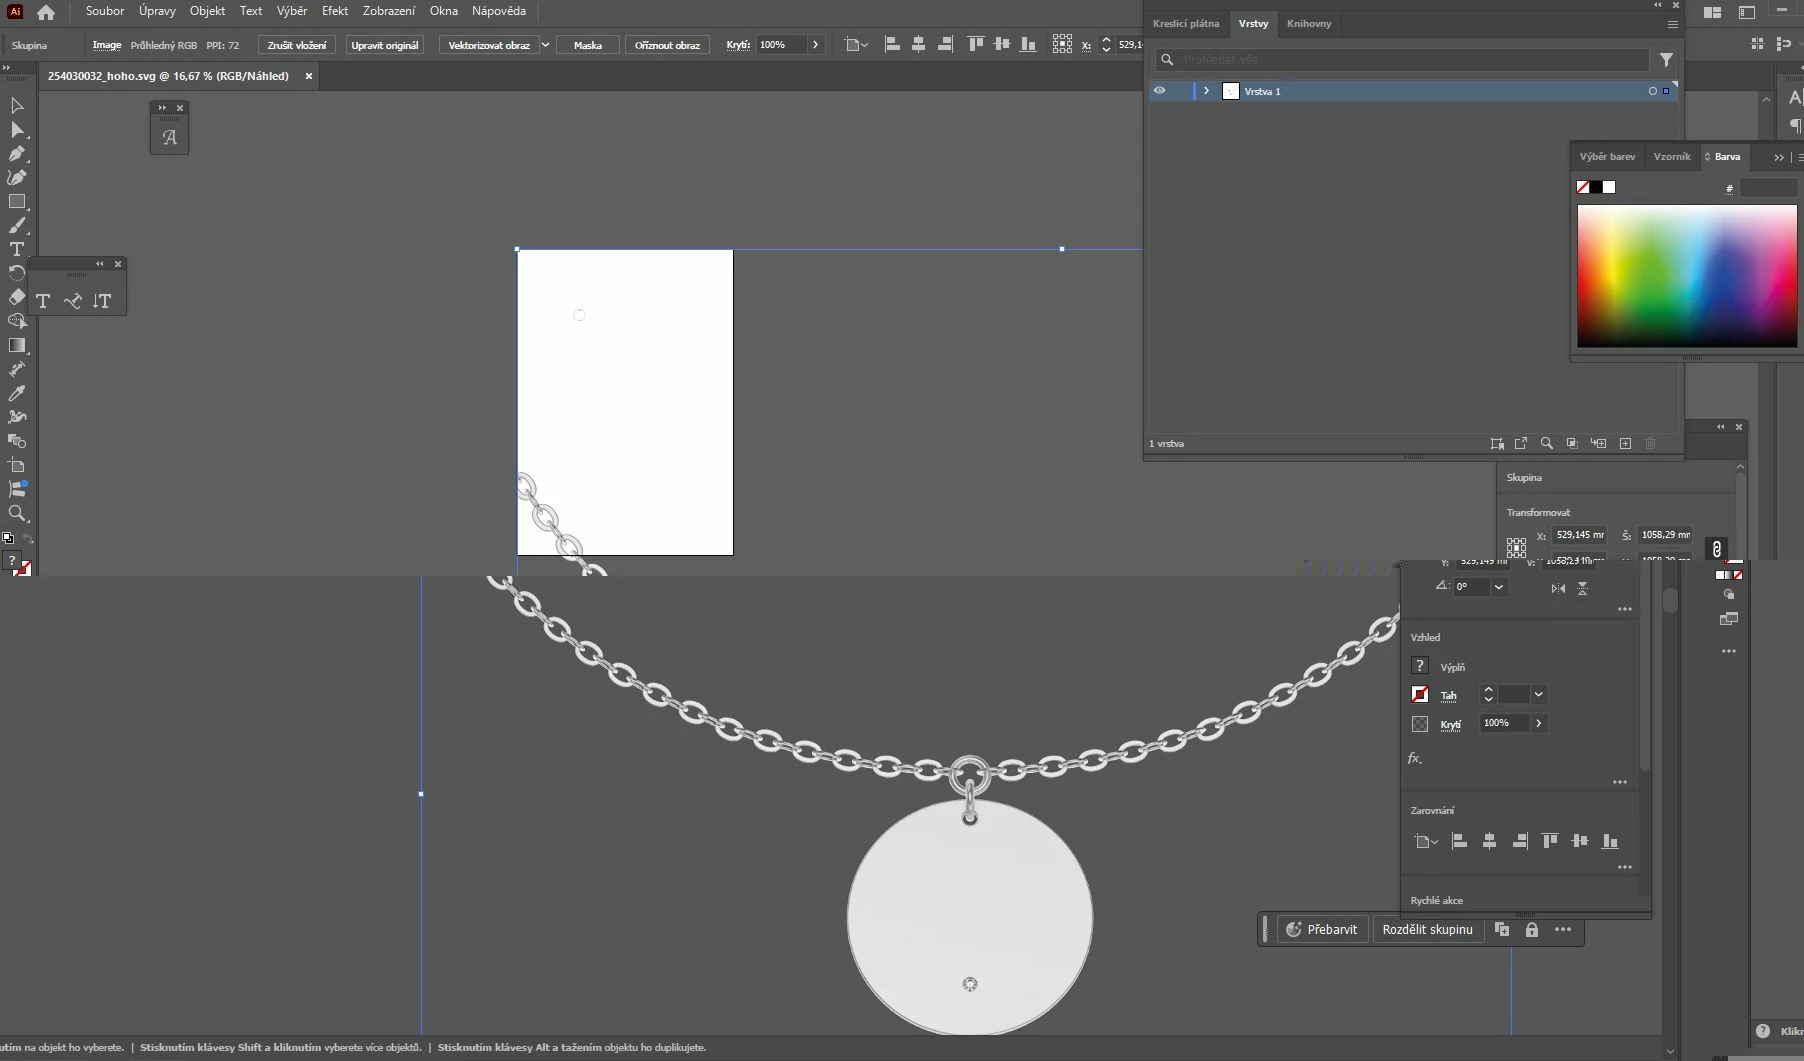Align left edges in the top control bar

pyautogui.click(x=892, y=45)
